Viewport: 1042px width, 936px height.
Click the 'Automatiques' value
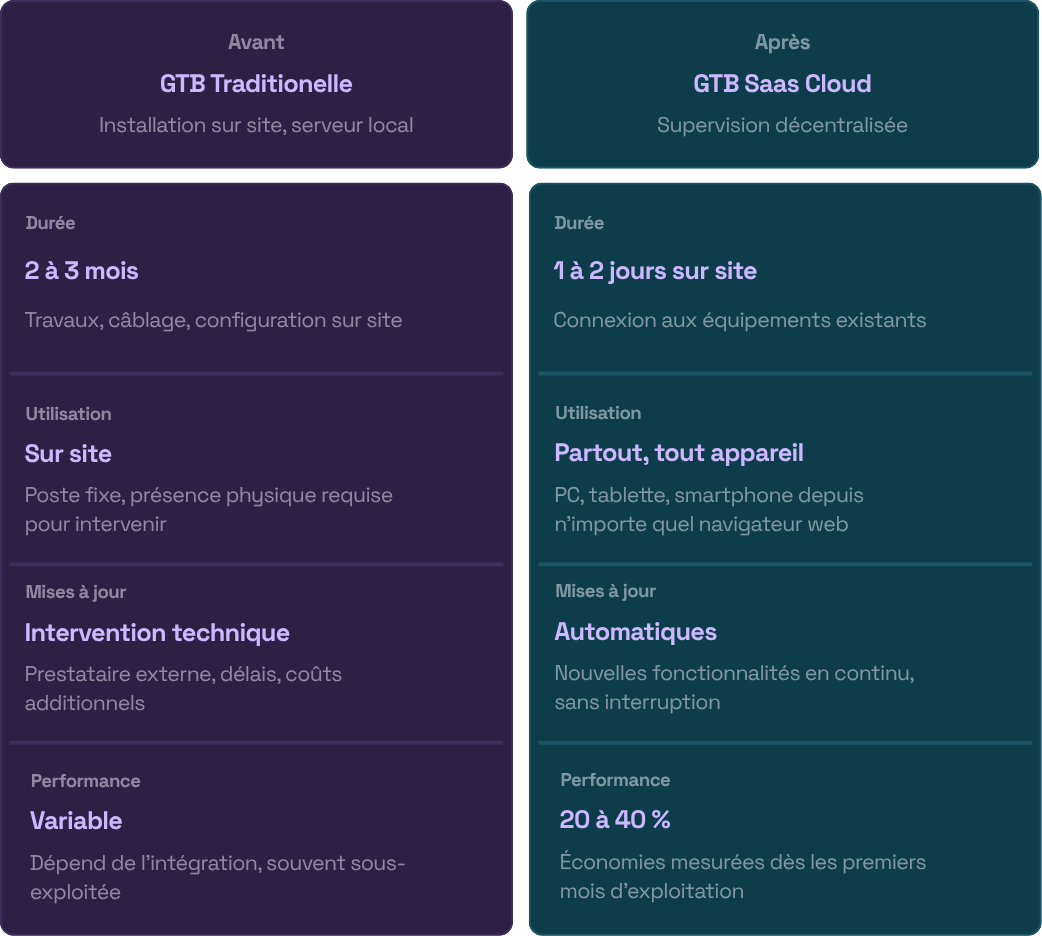coord(635,632)
